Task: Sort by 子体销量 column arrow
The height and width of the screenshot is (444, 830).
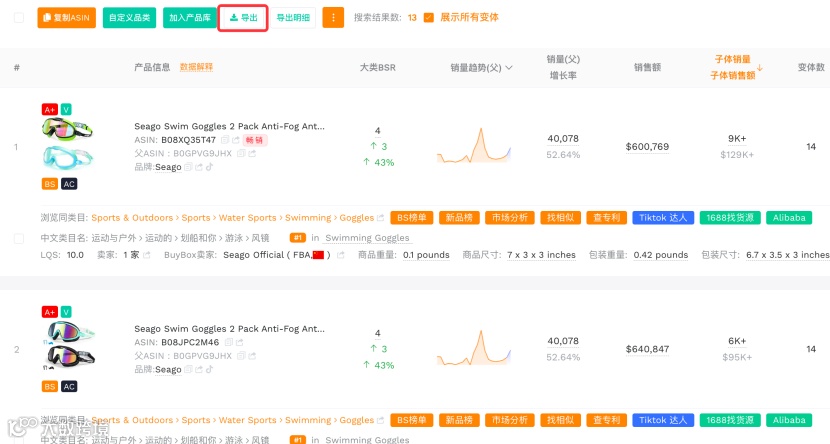Action: click(x=760, y=68)
